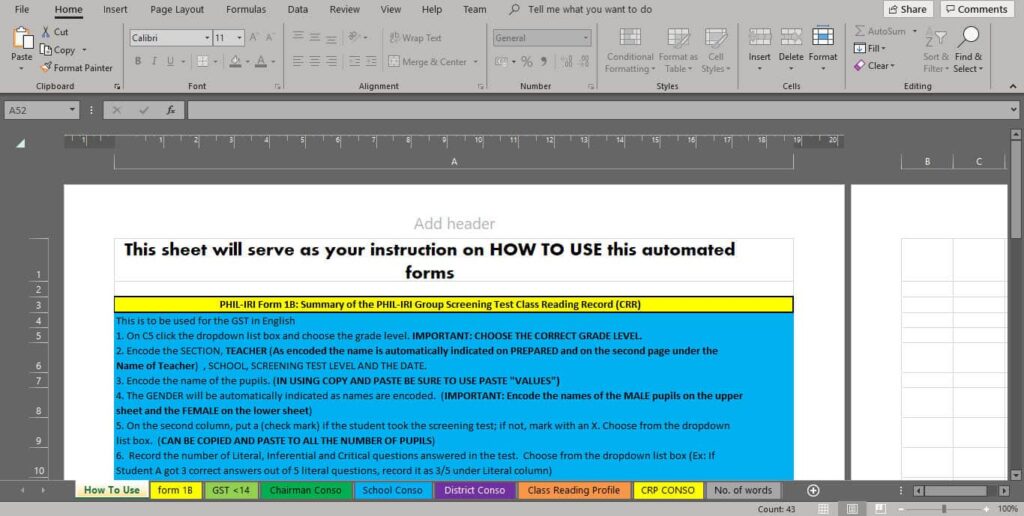The width and height of the screenshot is (1024, 516).
Task: Expand the General number format dropdown
Action: pos(586,38)
